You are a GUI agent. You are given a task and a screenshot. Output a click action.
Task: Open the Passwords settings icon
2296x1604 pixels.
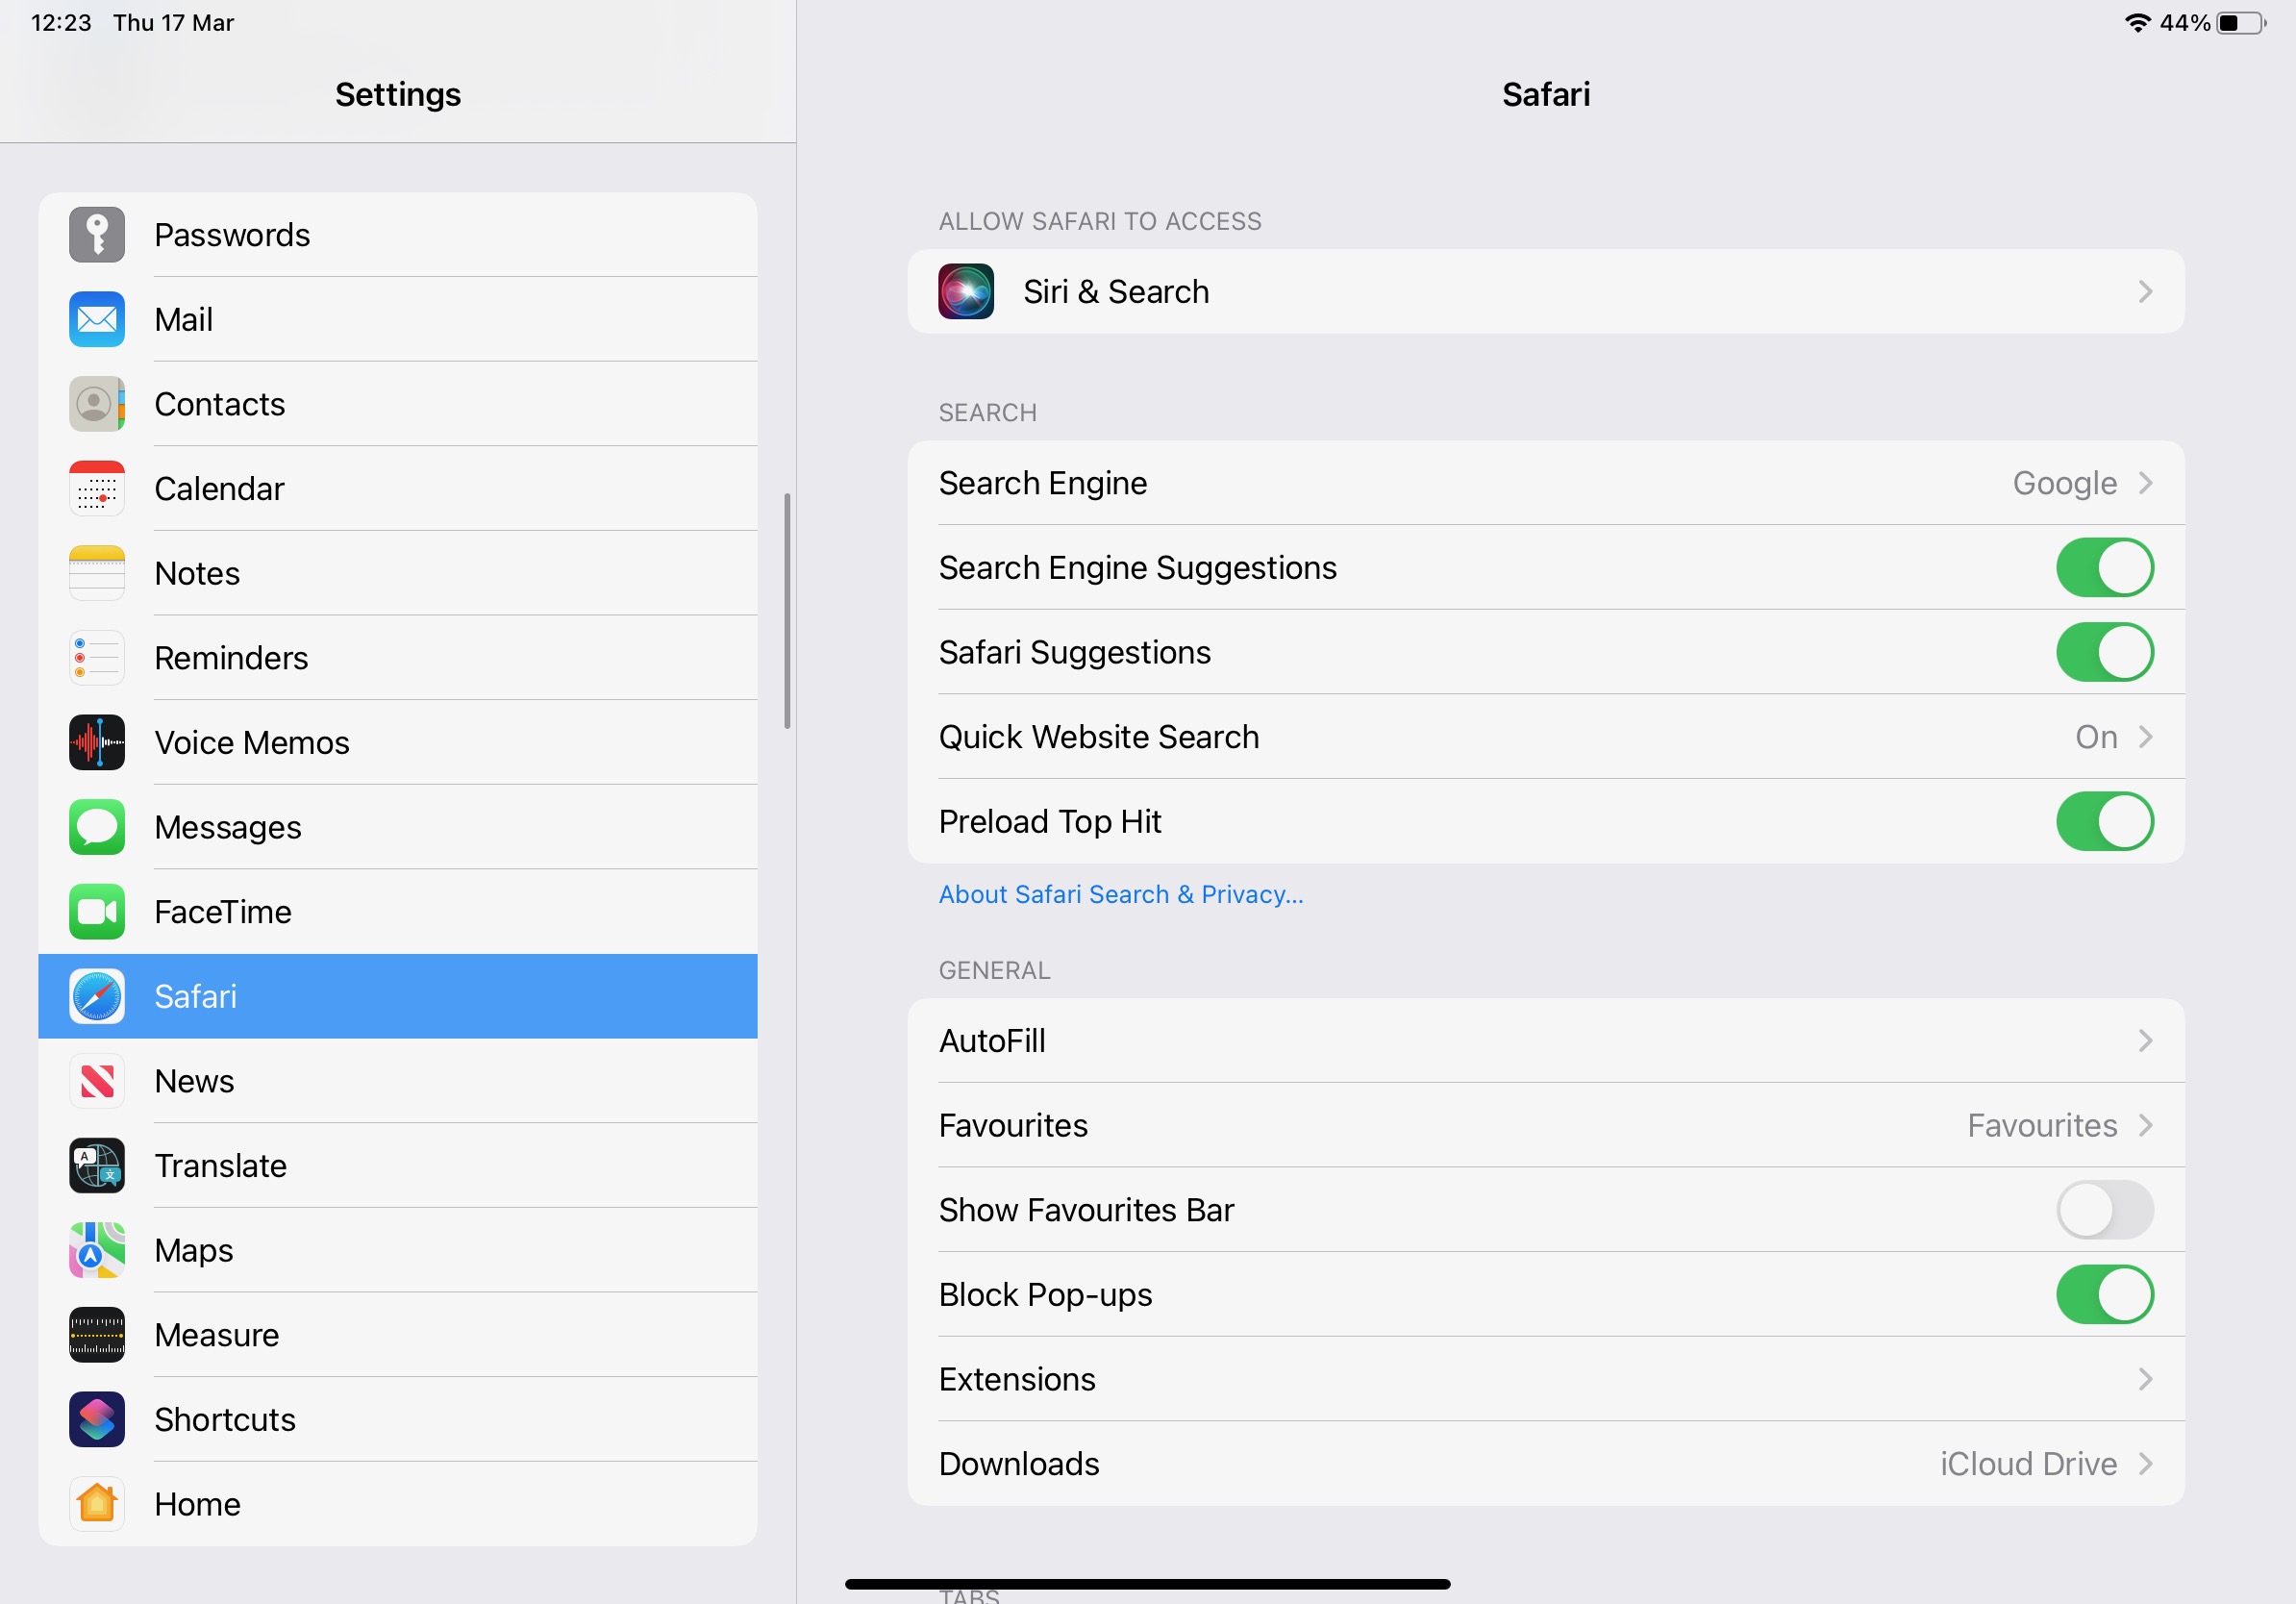[96, 234]
